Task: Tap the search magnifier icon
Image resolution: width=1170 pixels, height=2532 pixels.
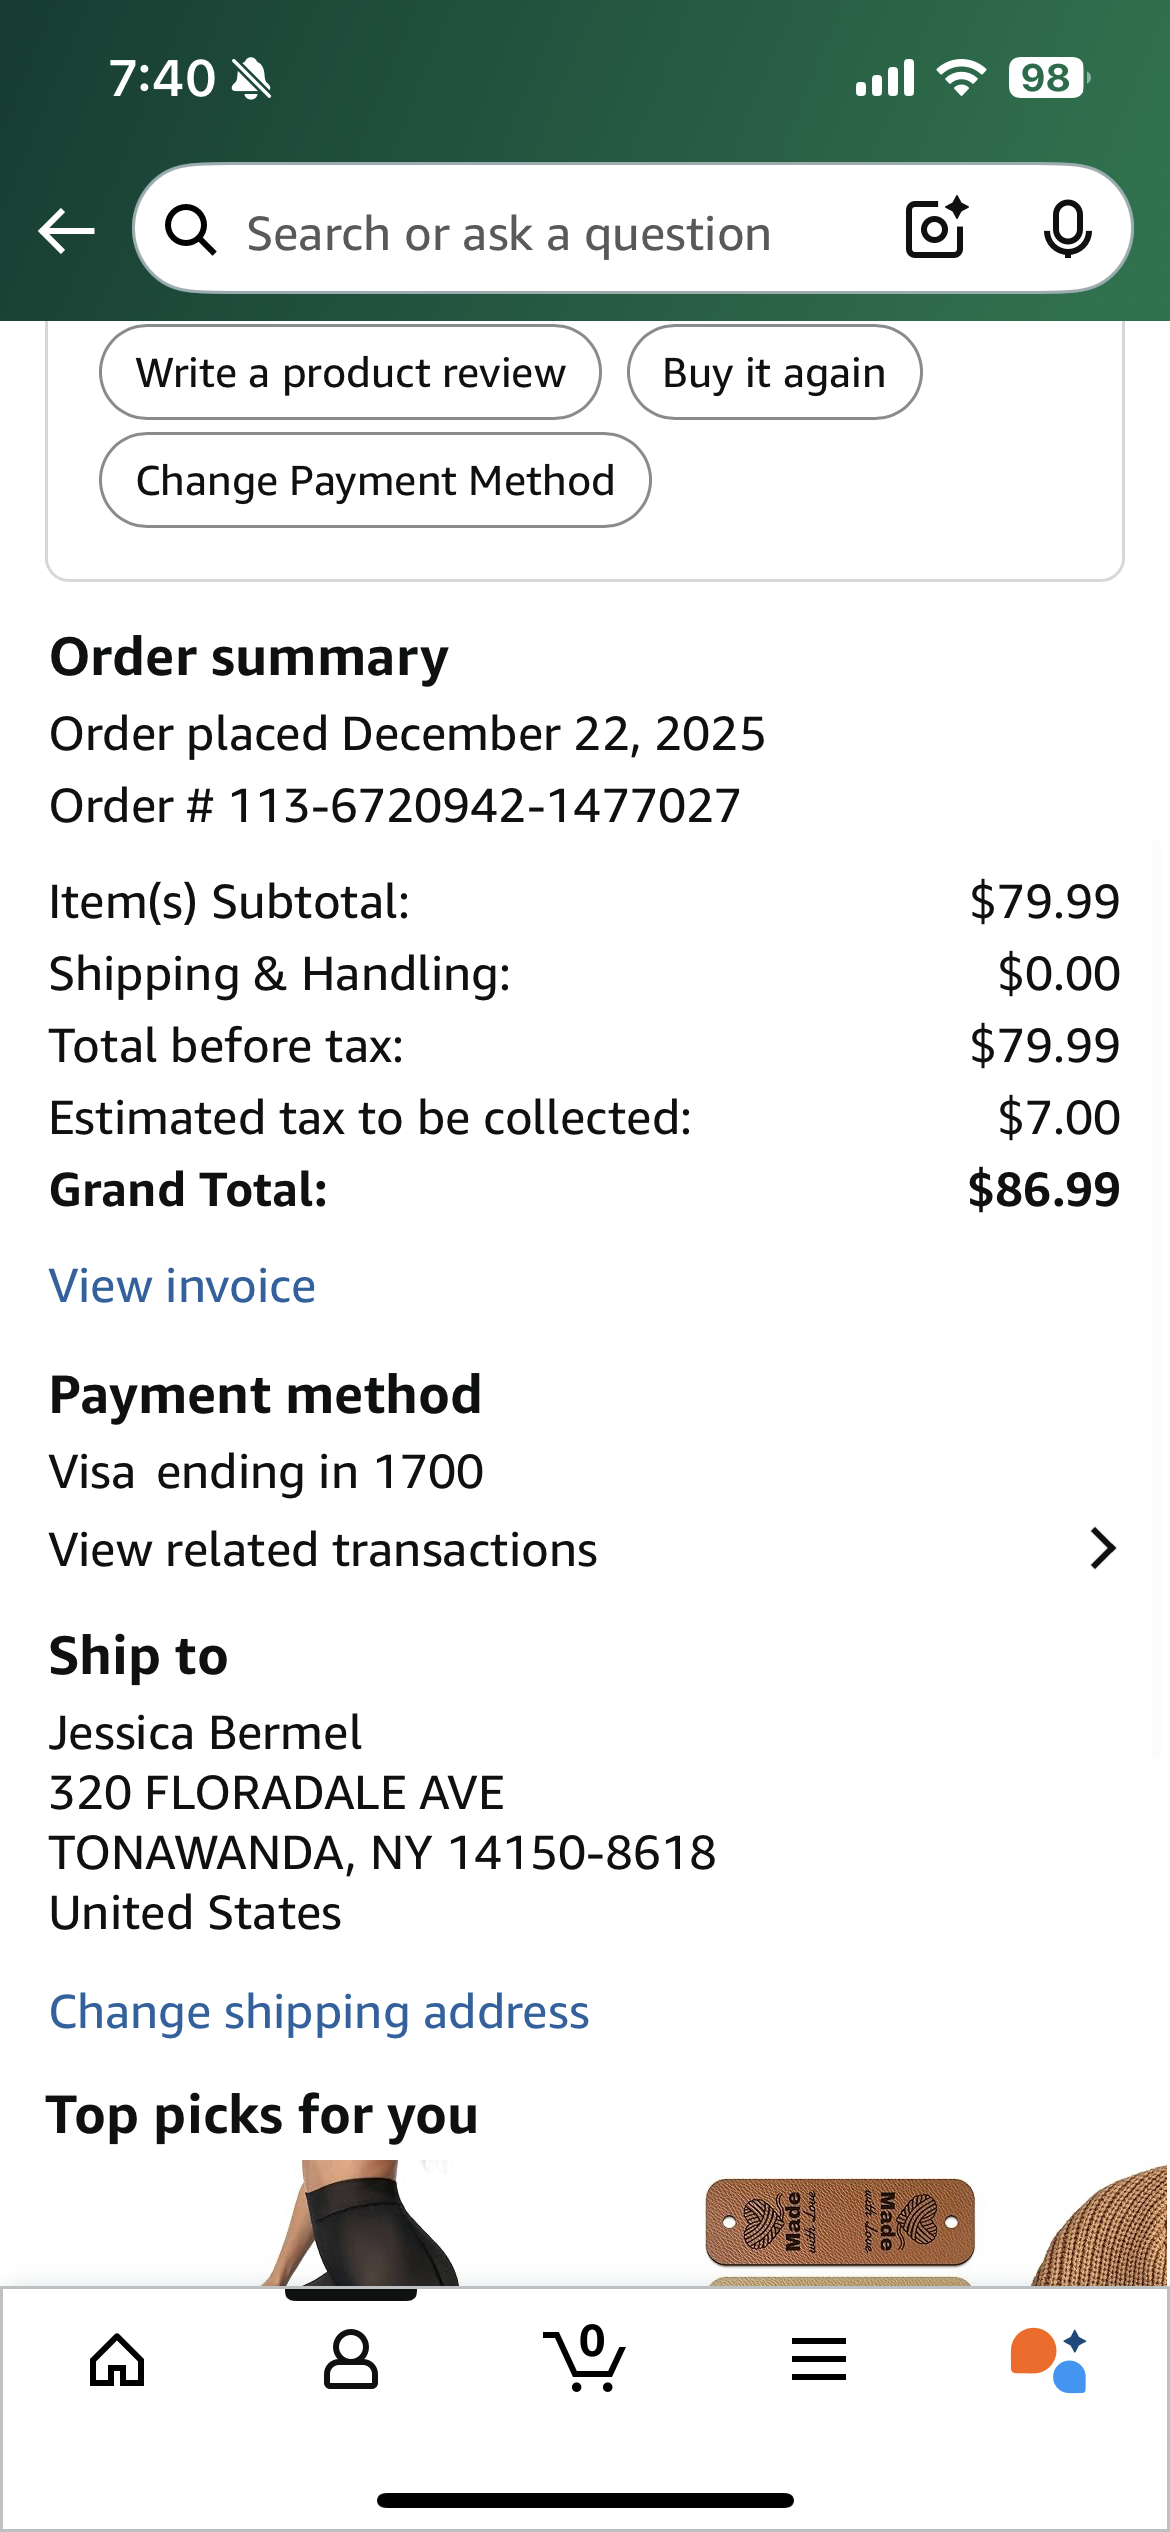Action: 190,232
